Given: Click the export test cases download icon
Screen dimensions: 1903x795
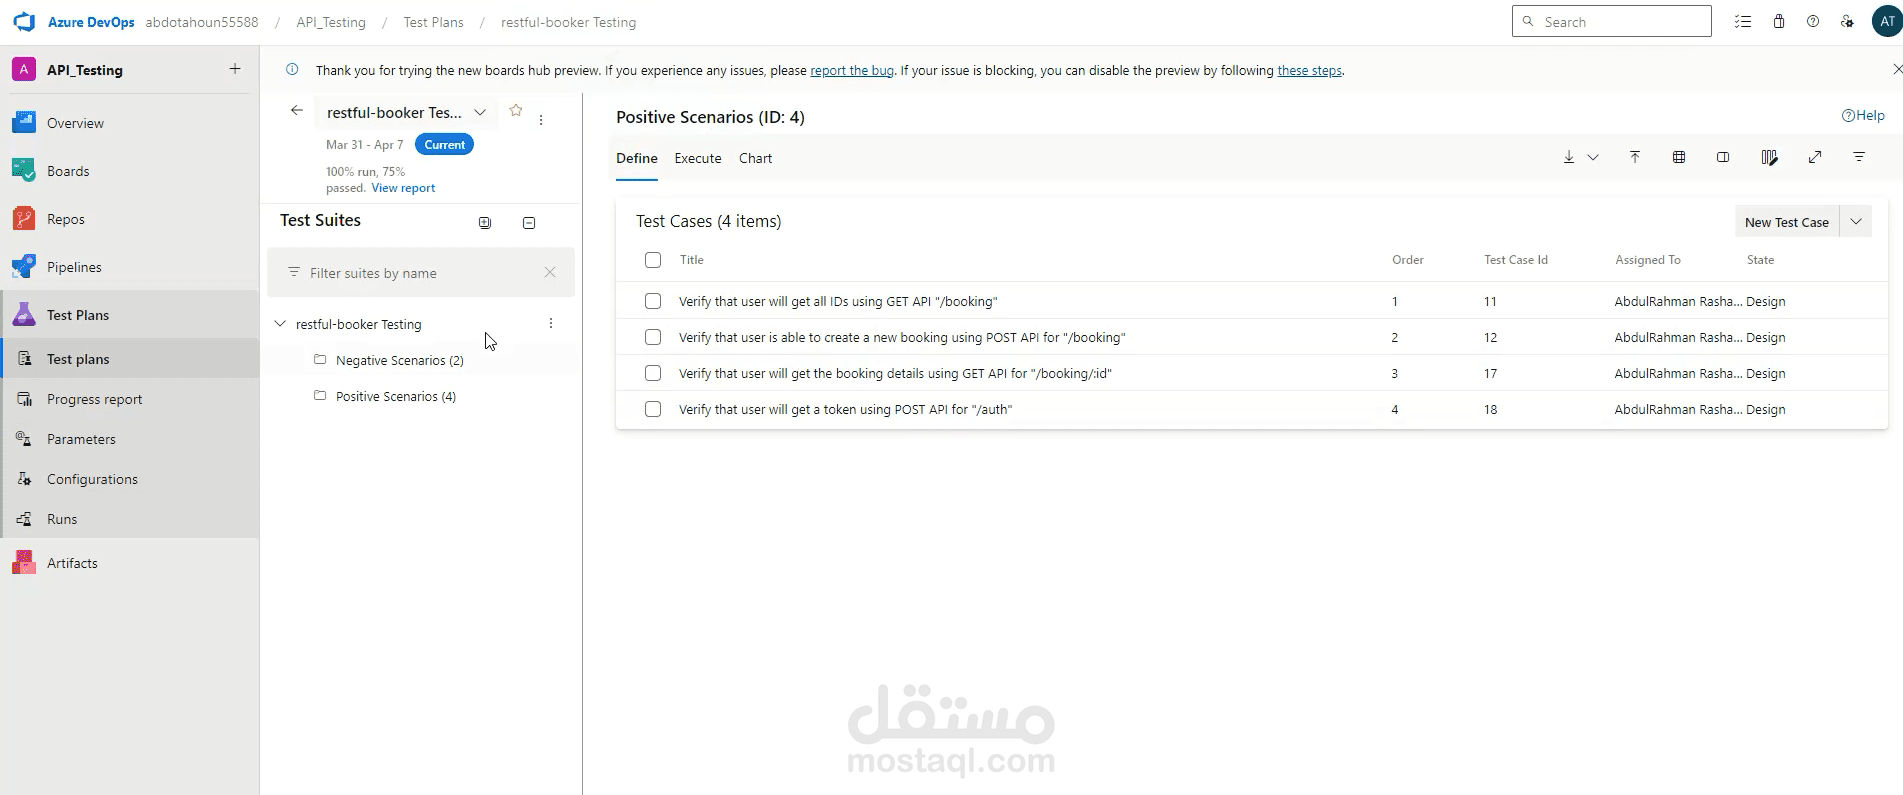Looking at the screenshot, I should click(1569, 158).
